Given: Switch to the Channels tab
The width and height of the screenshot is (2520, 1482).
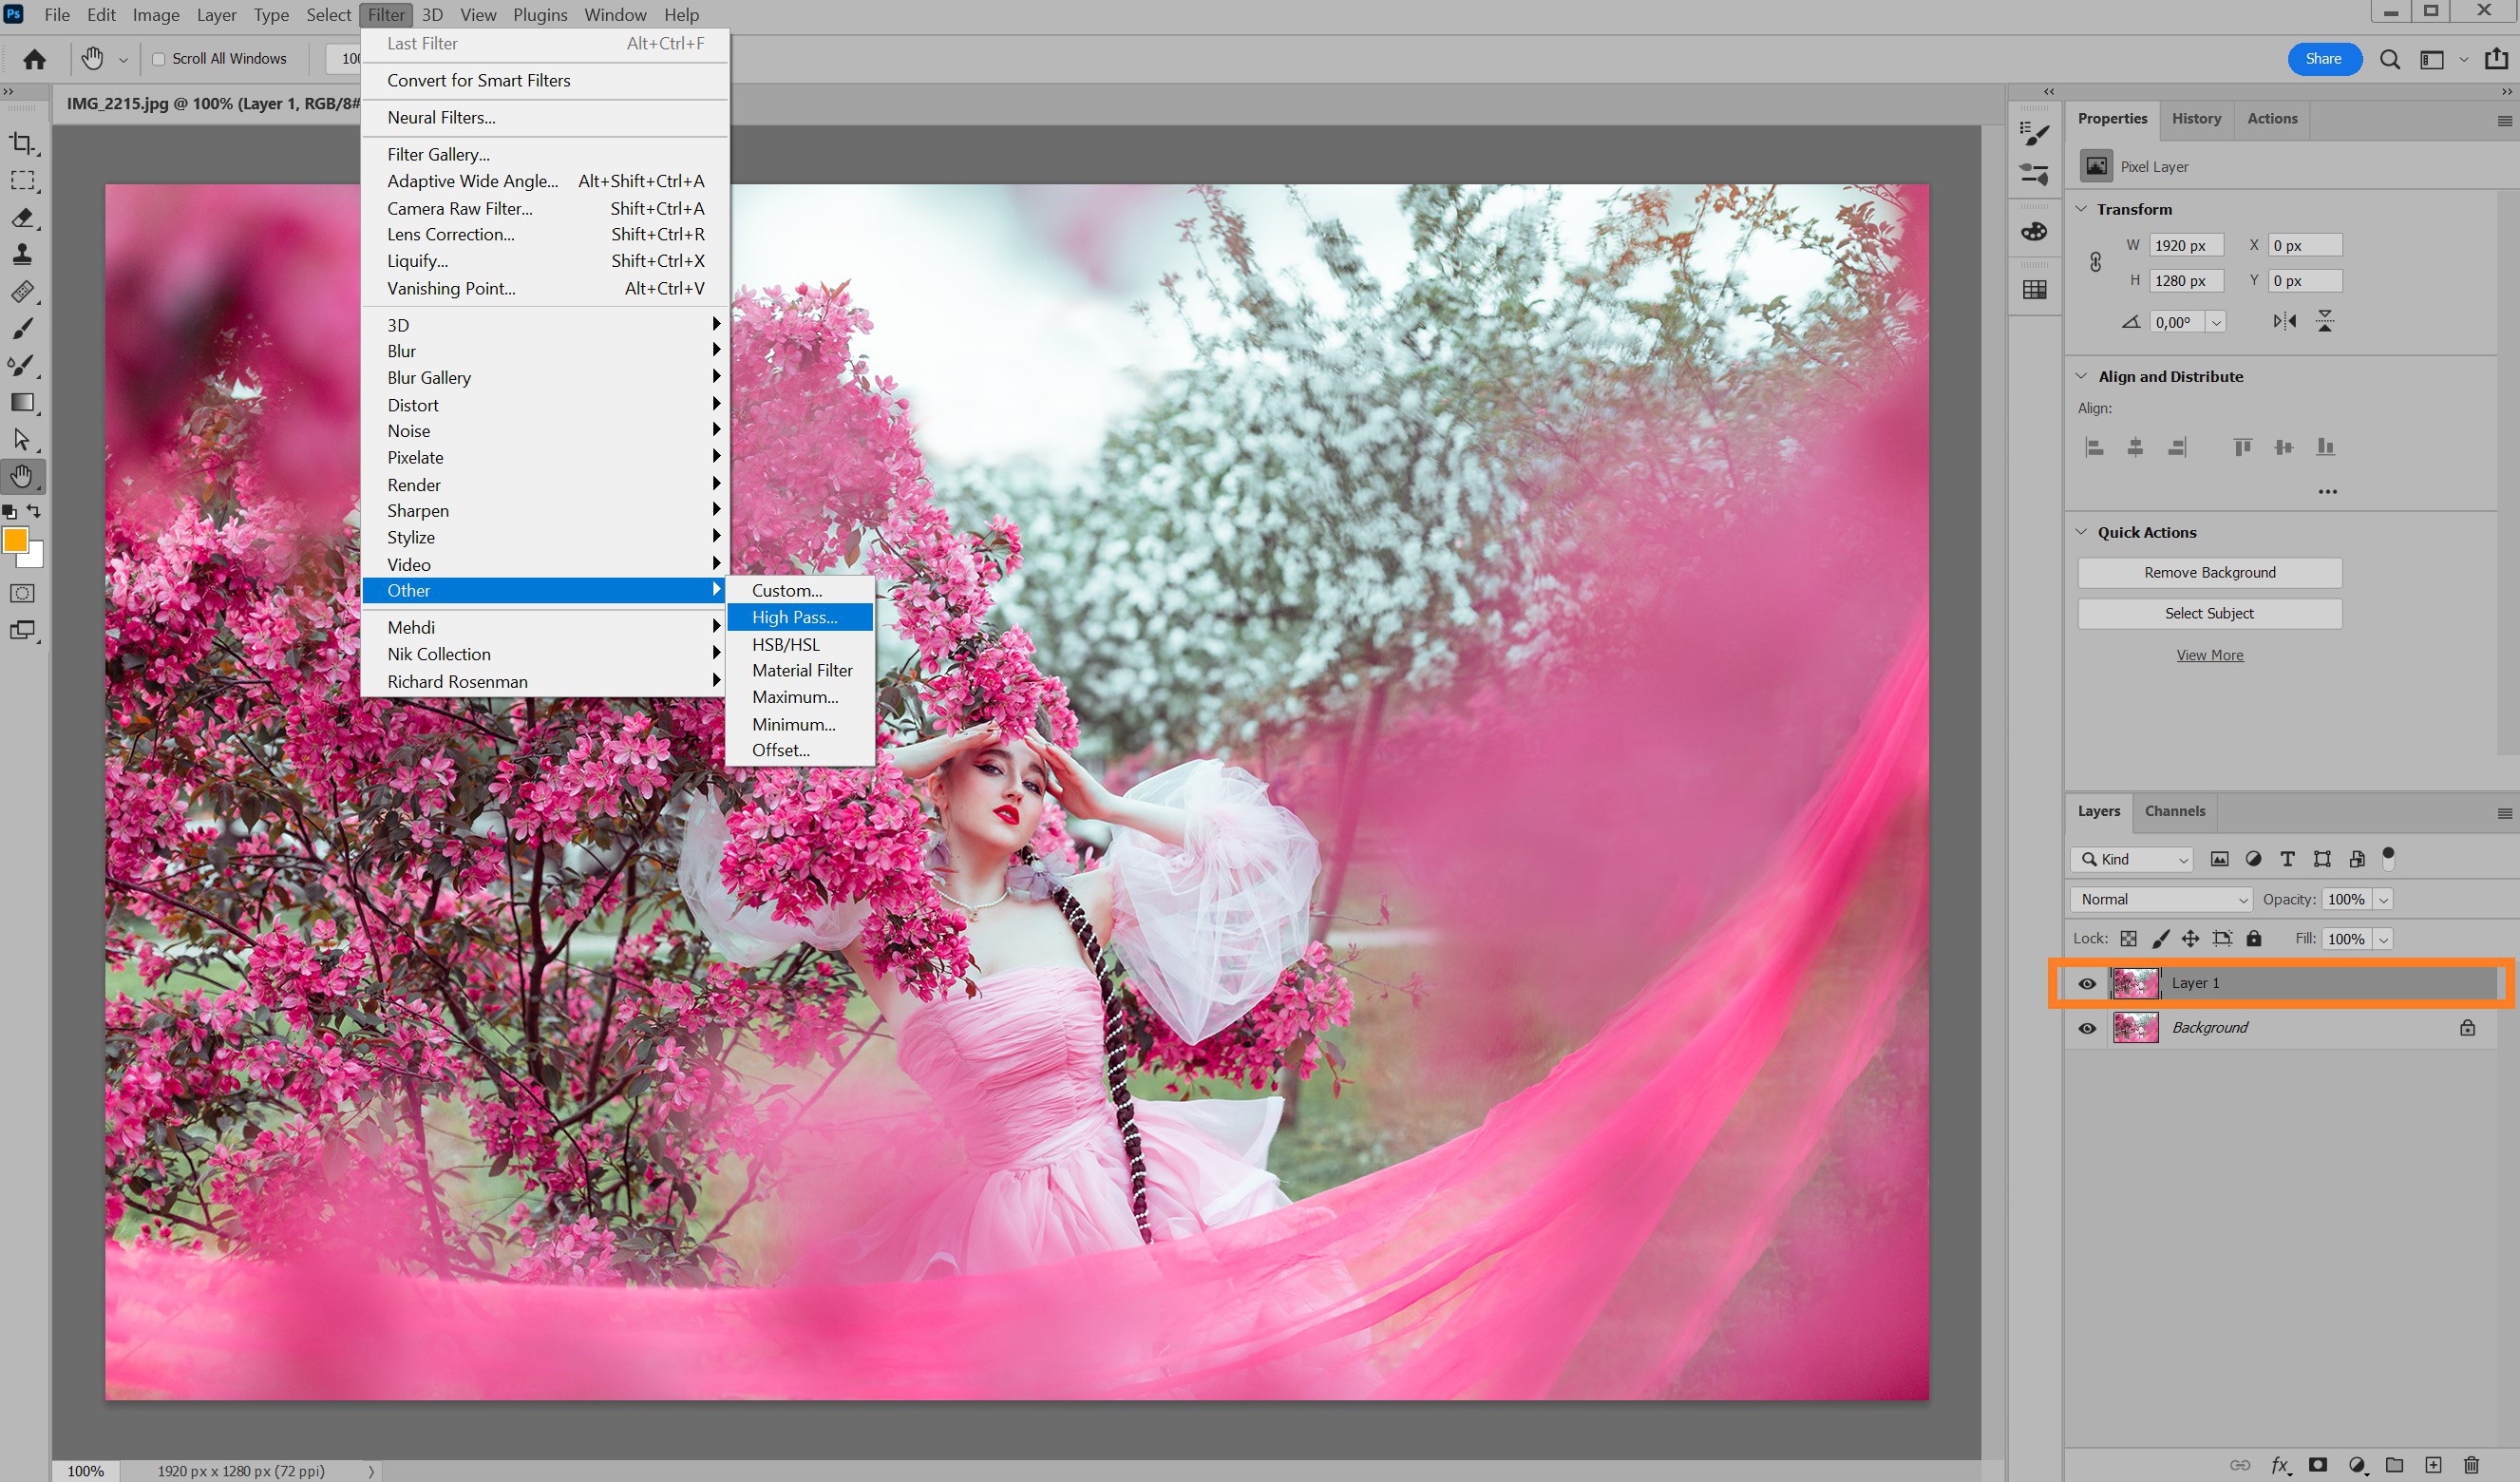Looking at the screenshot, I should click(2174, 811).
